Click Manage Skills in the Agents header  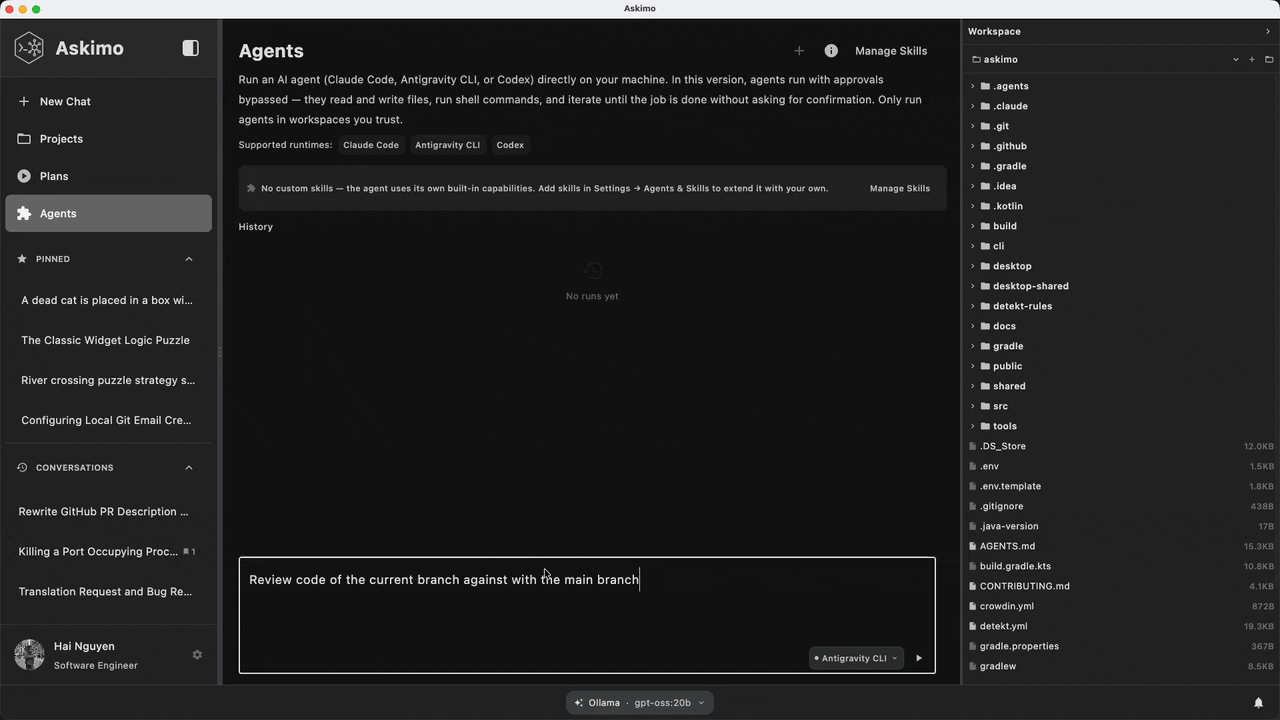coord(891,51)
